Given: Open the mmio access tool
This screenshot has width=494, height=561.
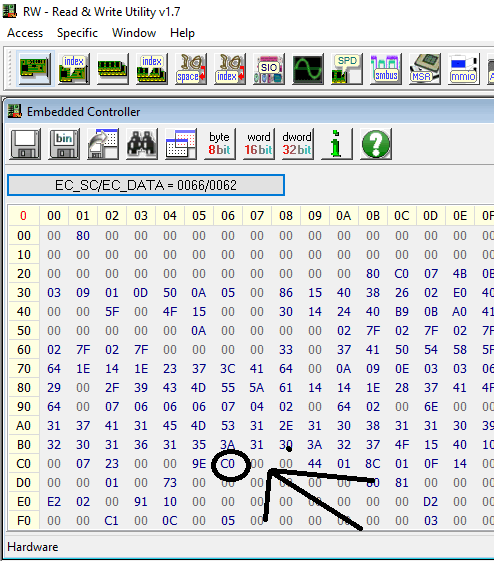Looking at the screenshot, I should coord(464,69).
